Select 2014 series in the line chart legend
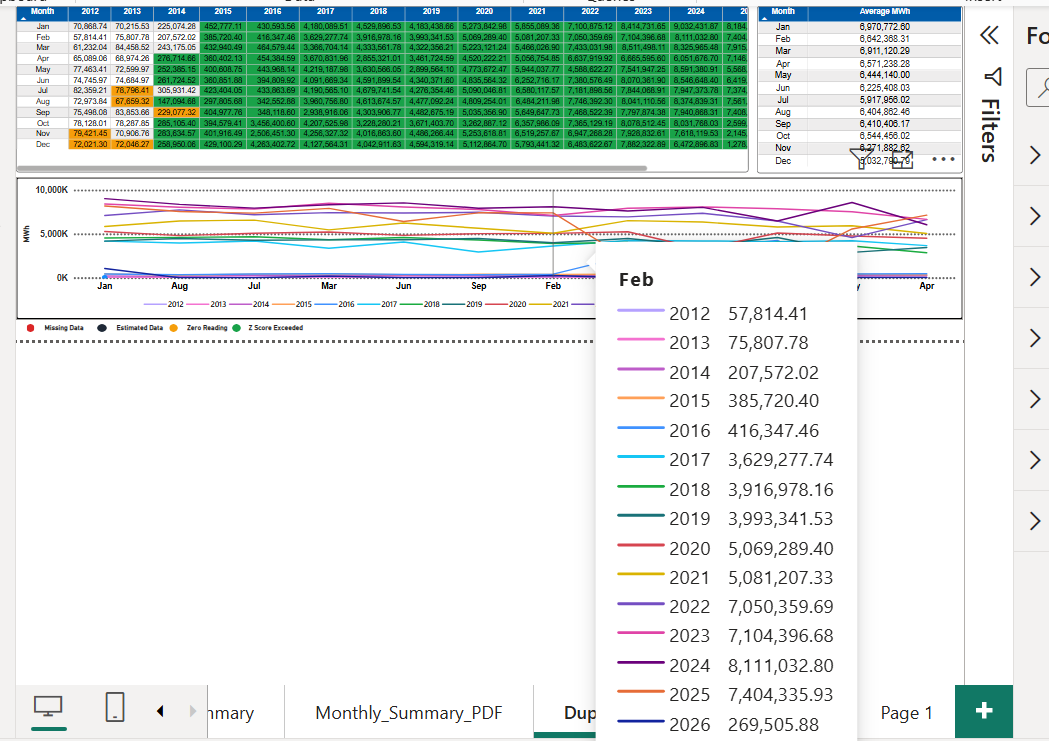The image size is (1049, 741). [250, 304]
